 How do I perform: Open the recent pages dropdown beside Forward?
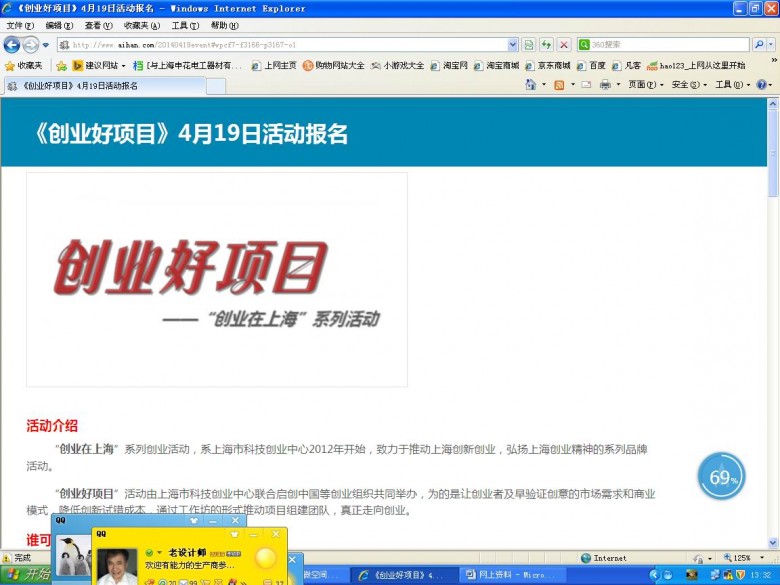[x=46, y=45]
